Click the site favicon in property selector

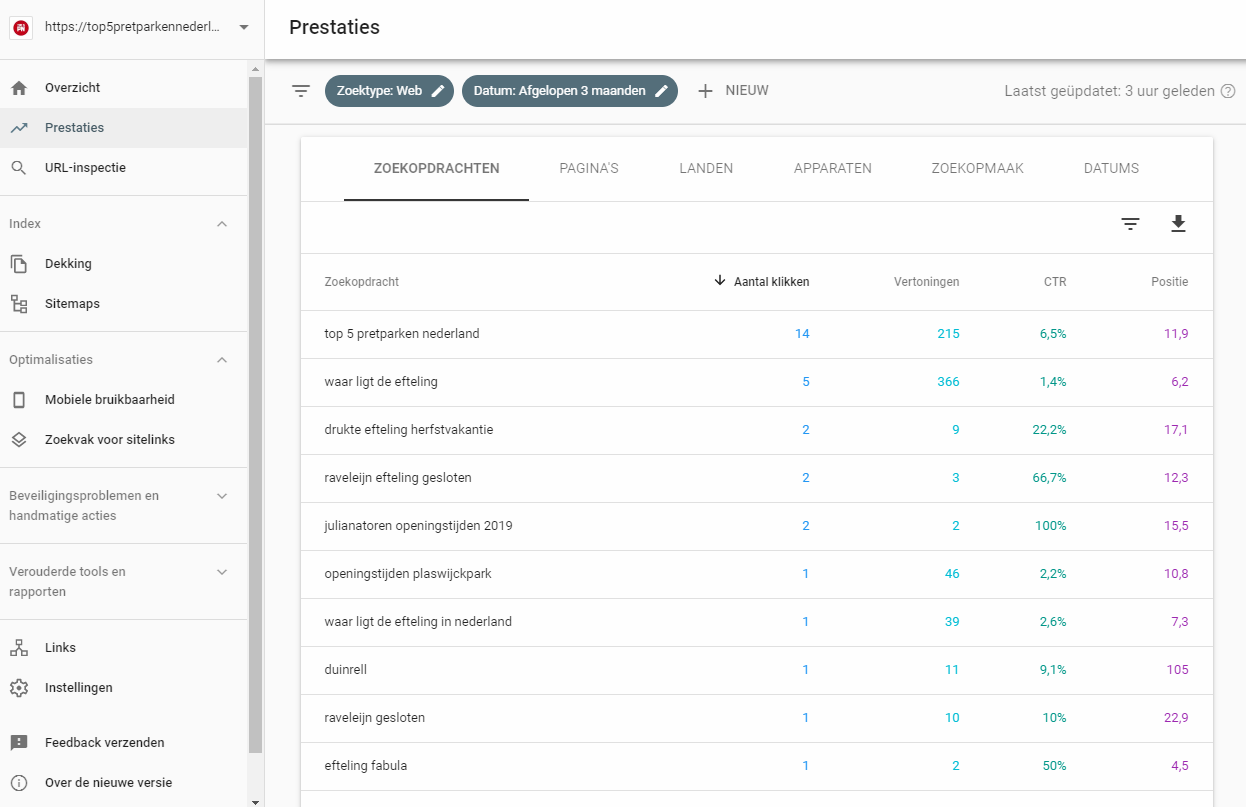tap(19, 28)
